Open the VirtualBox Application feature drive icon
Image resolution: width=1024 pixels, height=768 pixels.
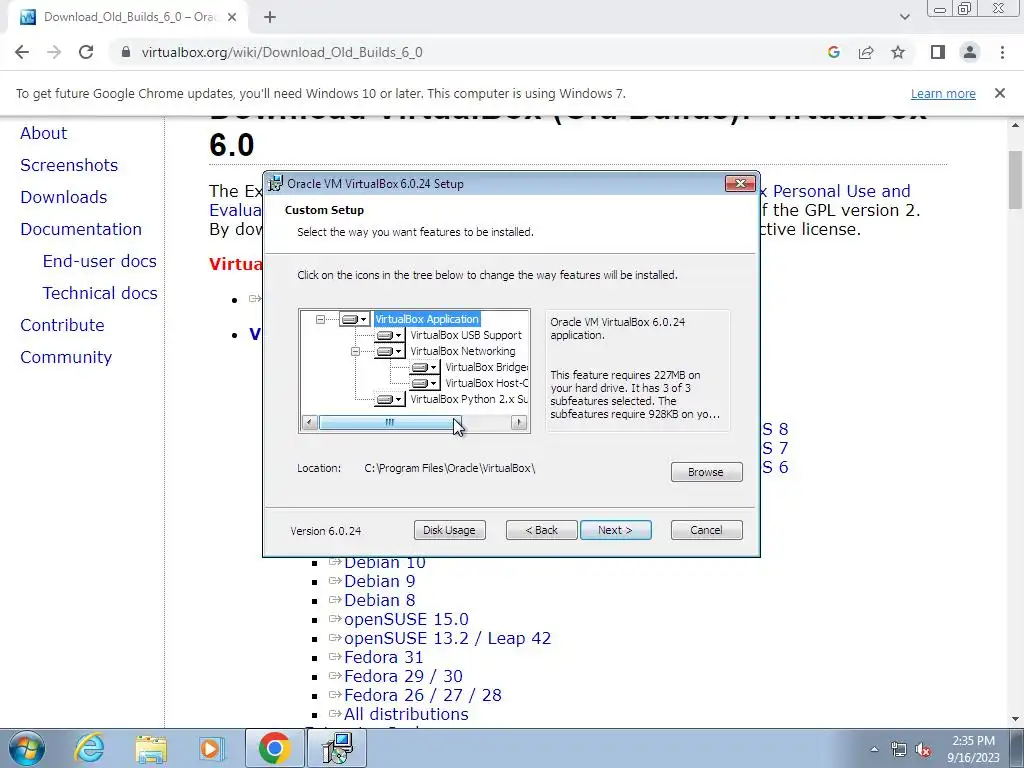[355, 319]
